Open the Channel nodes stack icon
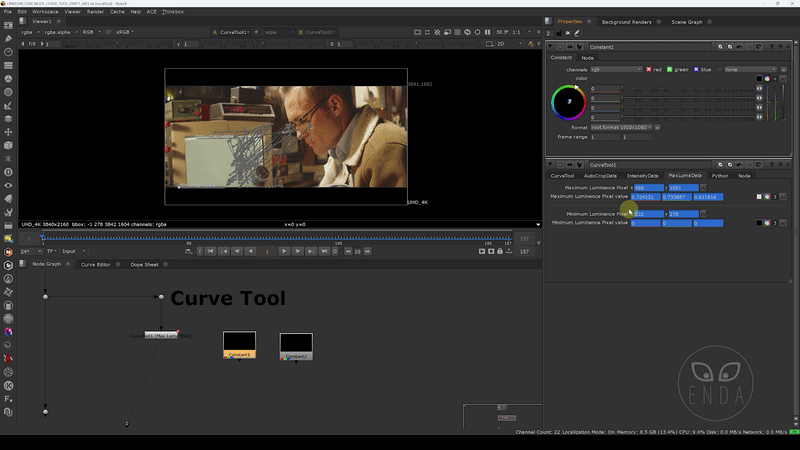800x450 pixels. [8, 65]
